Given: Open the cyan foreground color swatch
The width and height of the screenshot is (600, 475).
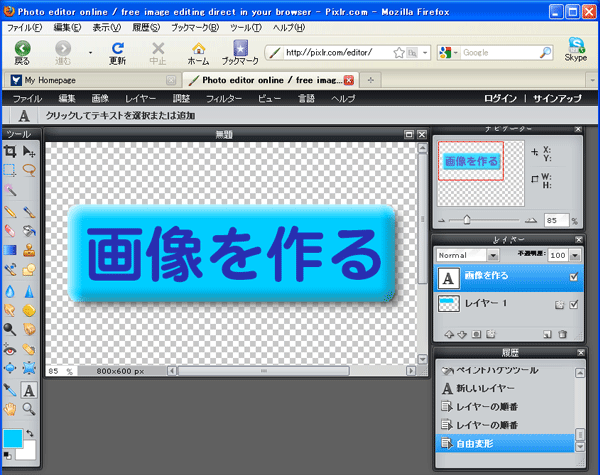Looking at the screenshot, I should [13, 438].
